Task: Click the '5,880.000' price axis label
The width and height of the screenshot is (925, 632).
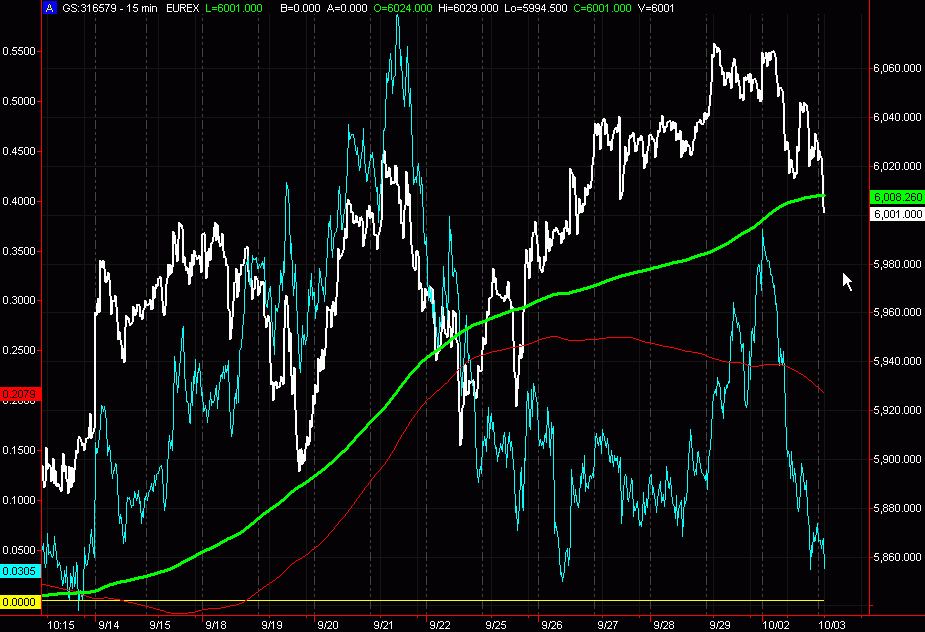Action: point(897,508)
